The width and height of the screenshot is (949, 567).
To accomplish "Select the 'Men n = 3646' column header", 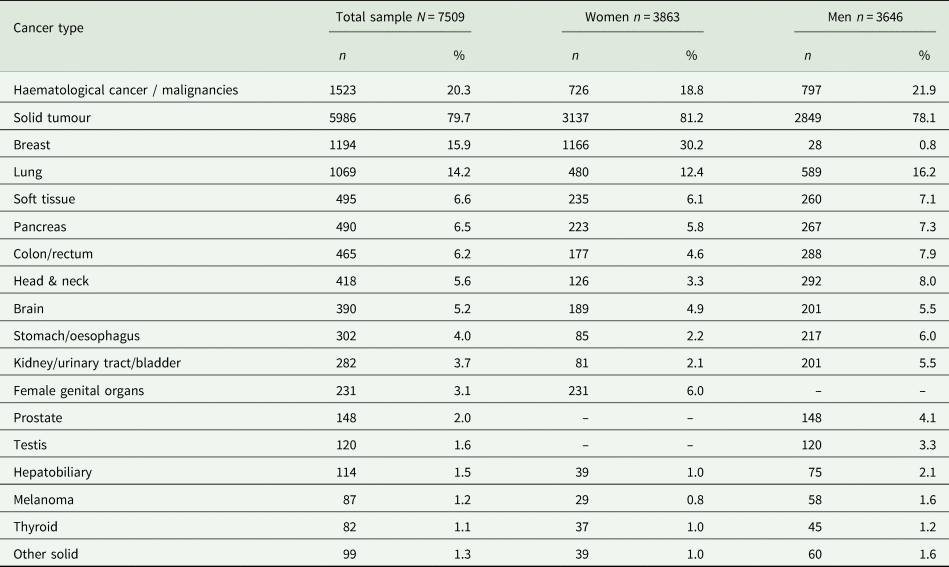I will [x=864, y=17].
